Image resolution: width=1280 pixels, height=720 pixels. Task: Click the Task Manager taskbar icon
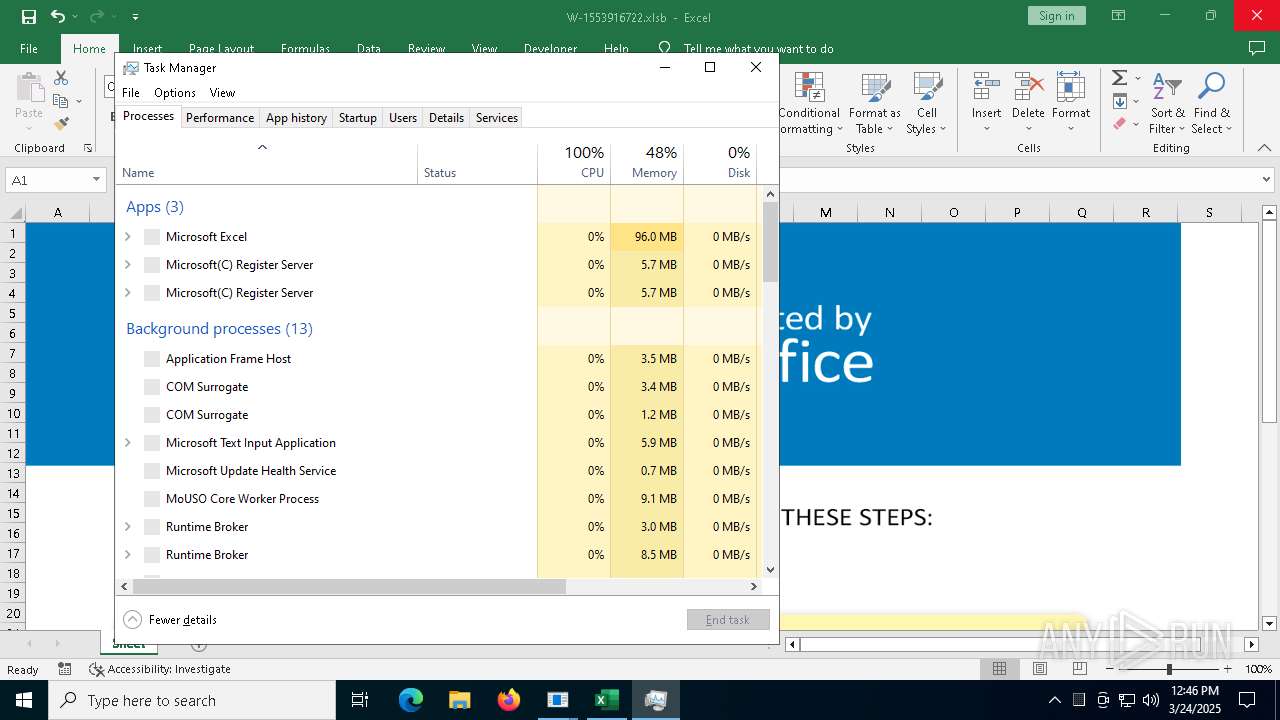tap(656, 700)
